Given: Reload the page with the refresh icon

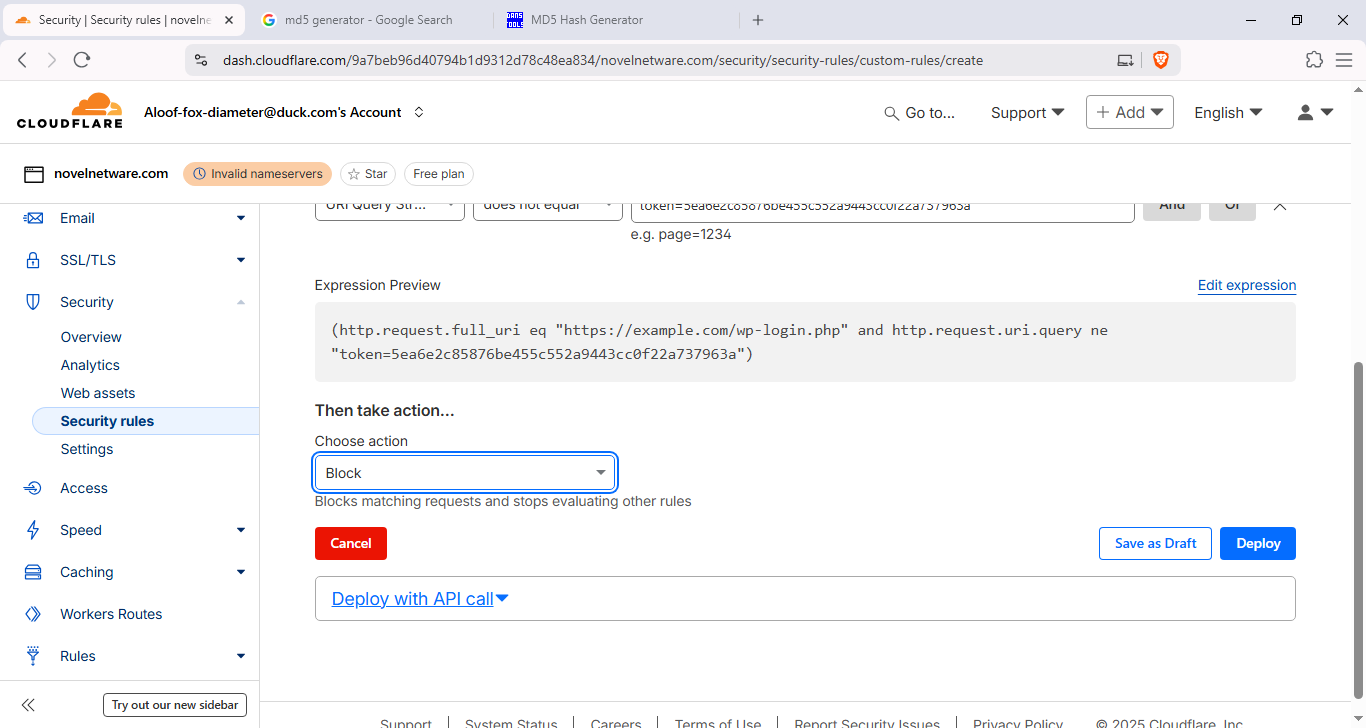Looking at the screenshot, I should coord(82,60).
